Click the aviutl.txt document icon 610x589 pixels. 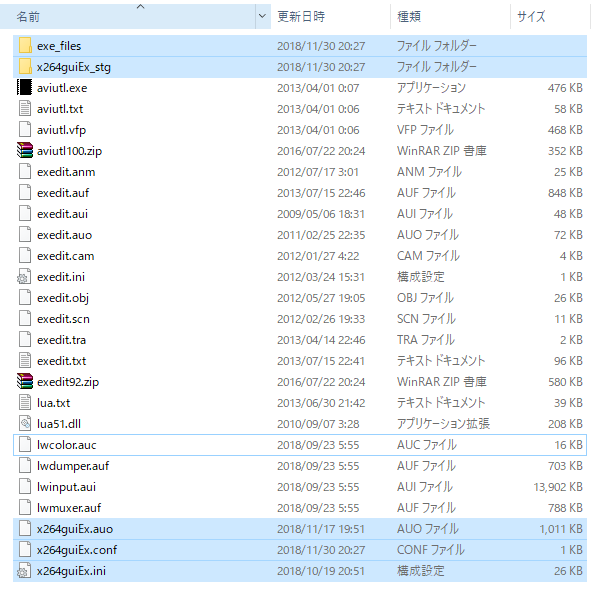(x=25, y=109)
